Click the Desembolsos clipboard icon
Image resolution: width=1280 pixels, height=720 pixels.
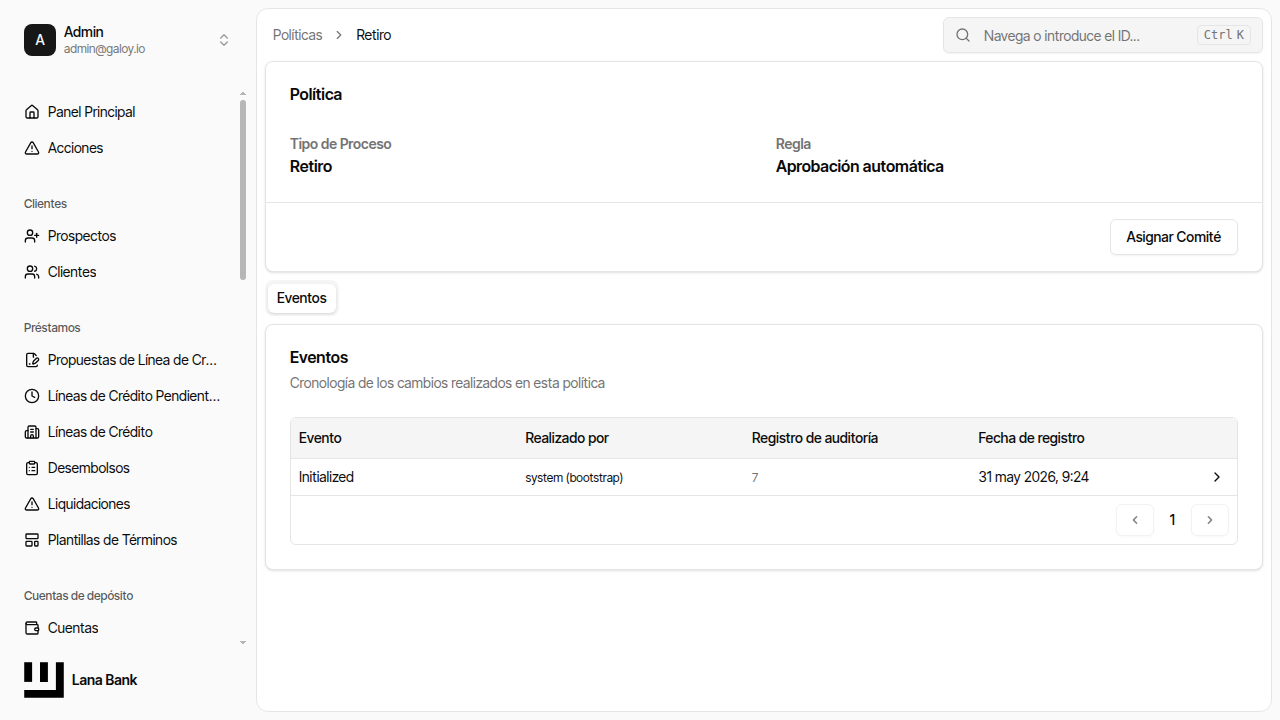[x=32, y=468]
